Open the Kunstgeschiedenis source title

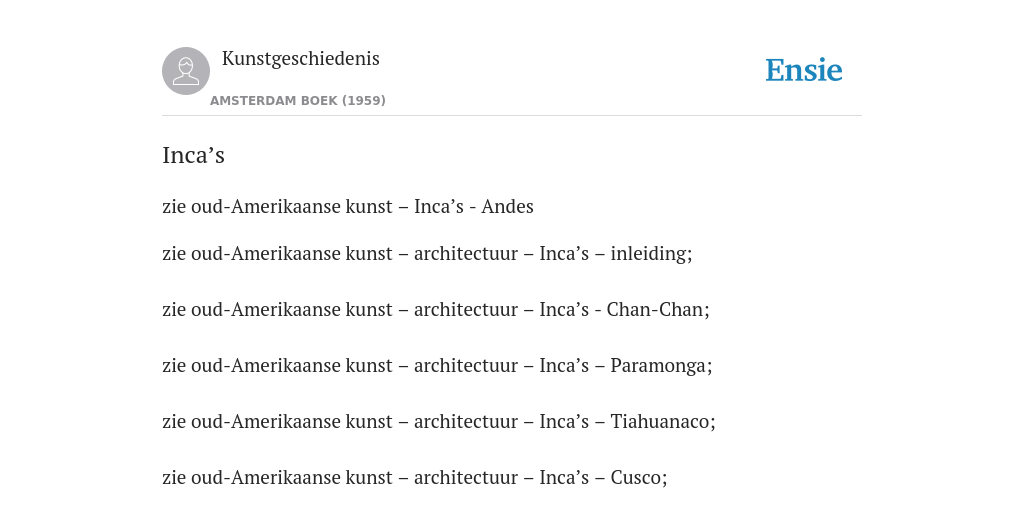click(300, 59)
